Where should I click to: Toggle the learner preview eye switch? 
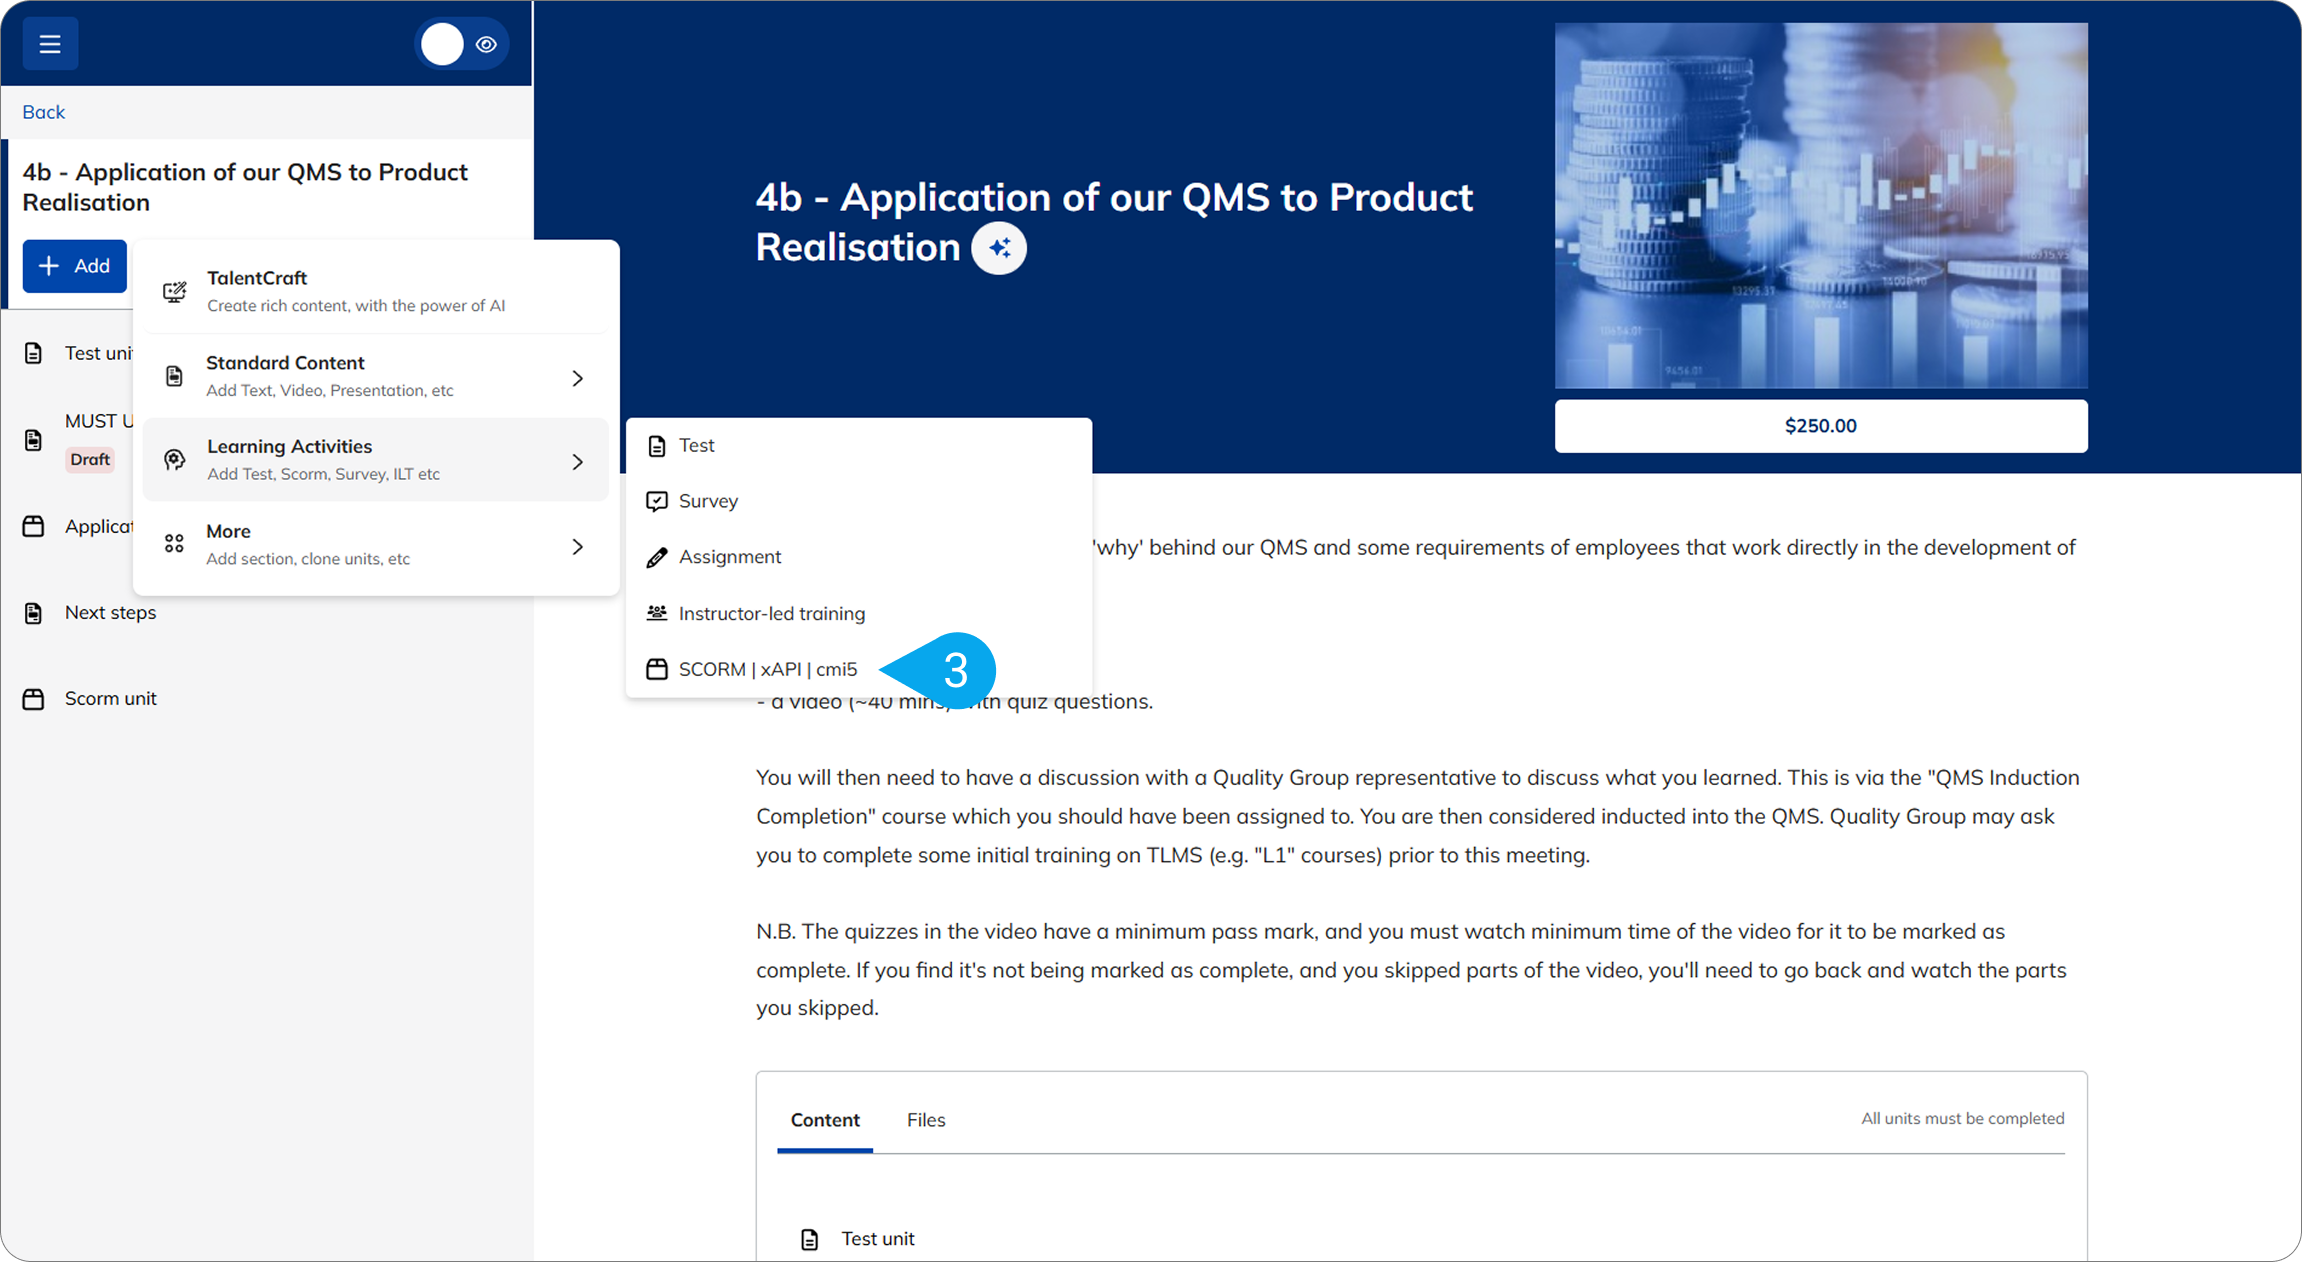click(x=462, y=44)
